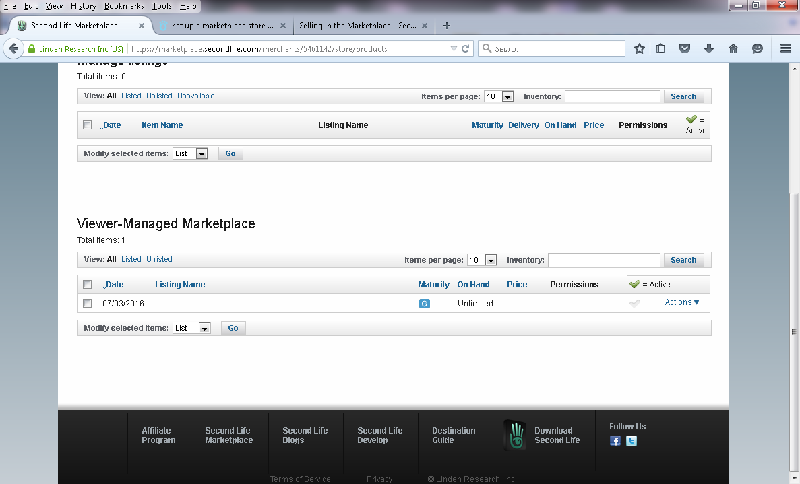Image resolution: width=800 pixels, height=484 pixels.
Task: Expand the Actions menu for the listing row
Action: coord(682,302)
